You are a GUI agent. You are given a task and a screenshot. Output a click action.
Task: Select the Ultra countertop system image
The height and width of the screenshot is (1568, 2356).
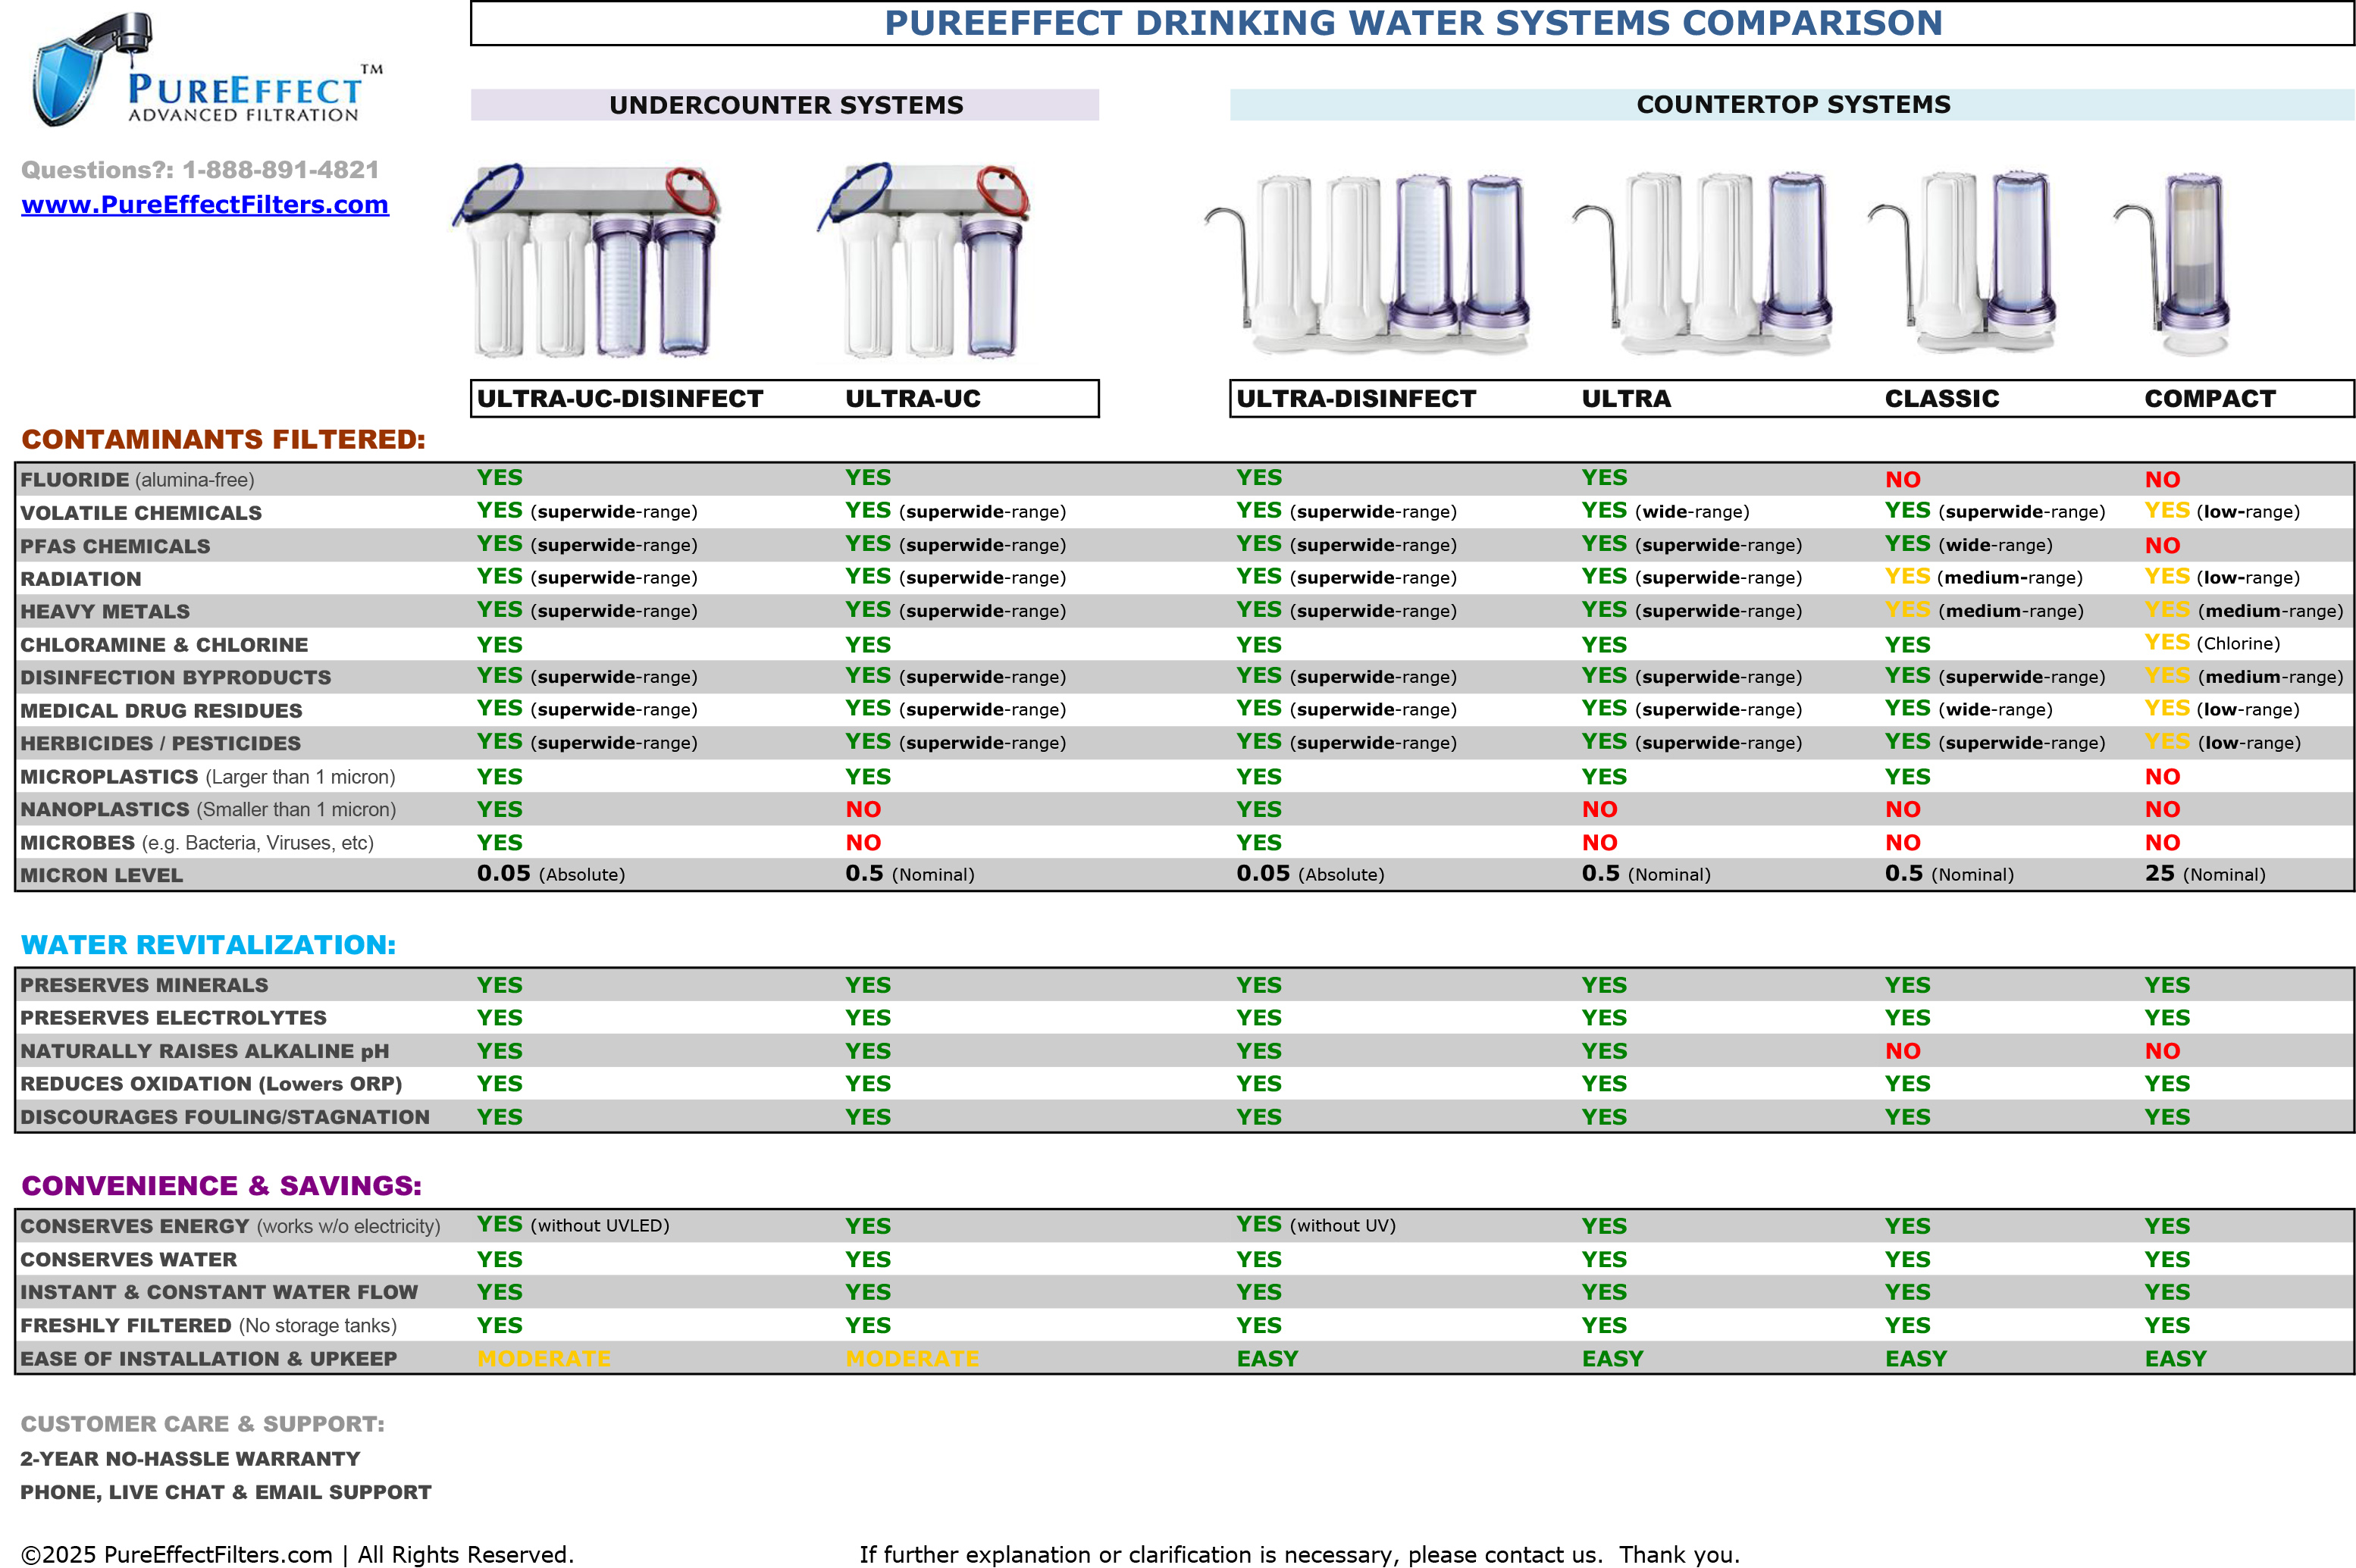[1702, 262]
